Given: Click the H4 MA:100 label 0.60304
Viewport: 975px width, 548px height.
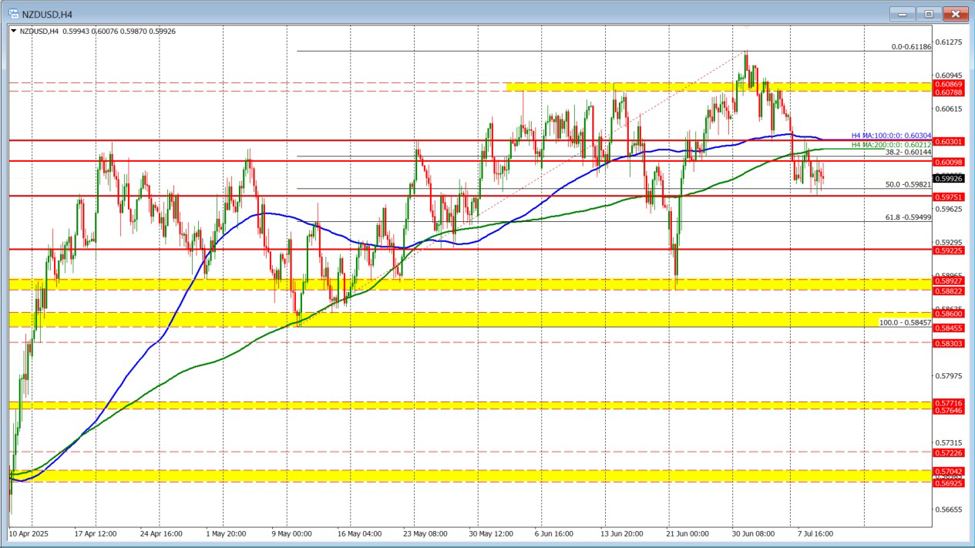Looking at the screenshot, I should coord(891,136).
